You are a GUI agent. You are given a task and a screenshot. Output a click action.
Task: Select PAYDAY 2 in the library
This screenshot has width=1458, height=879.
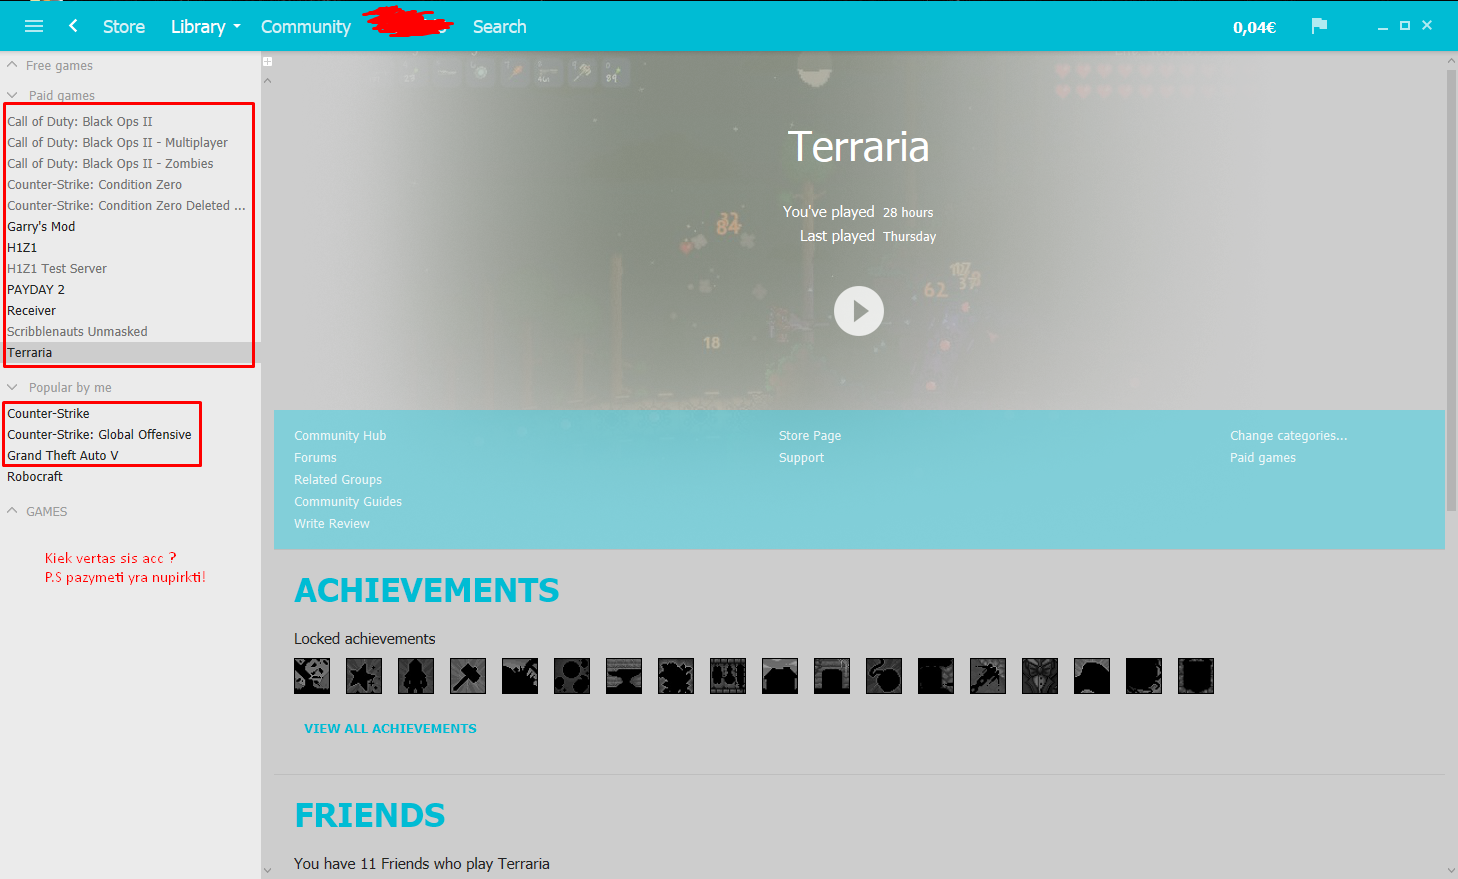36,290
